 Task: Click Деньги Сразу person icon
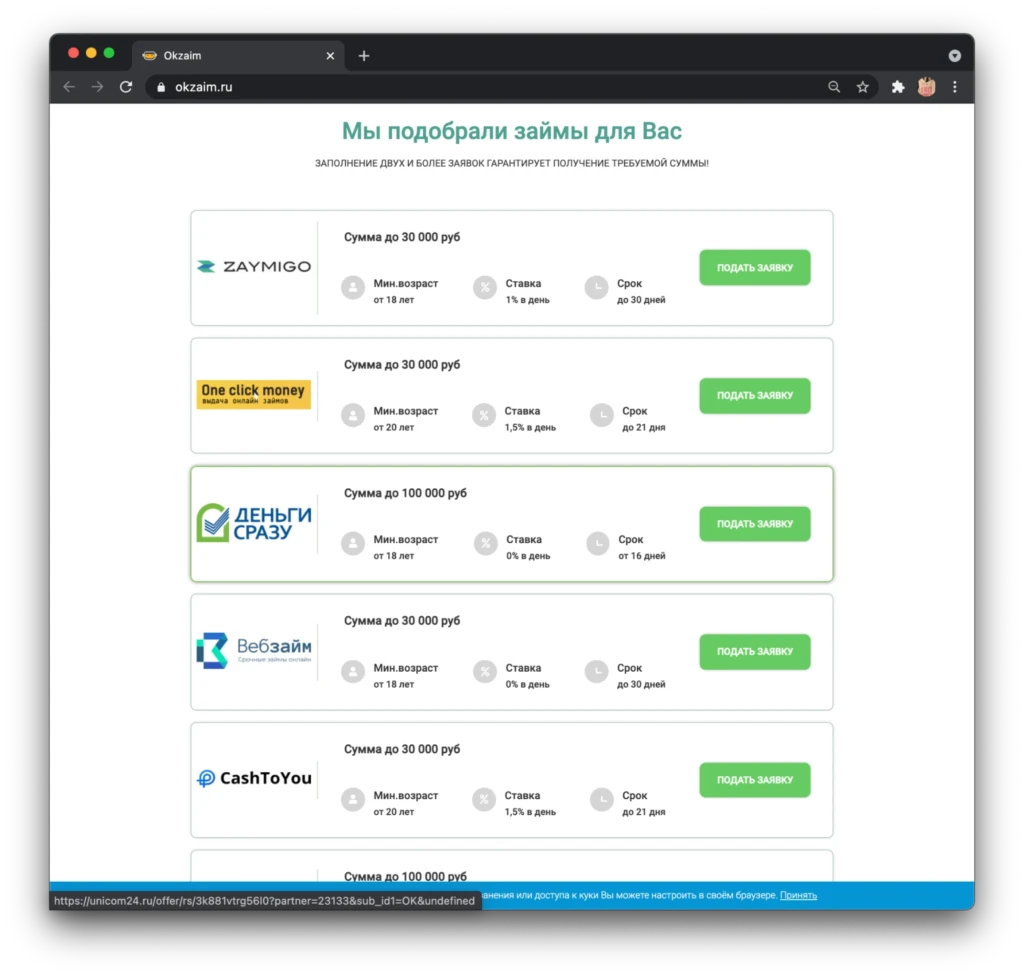pyautogui.click(x=353, y=544)
